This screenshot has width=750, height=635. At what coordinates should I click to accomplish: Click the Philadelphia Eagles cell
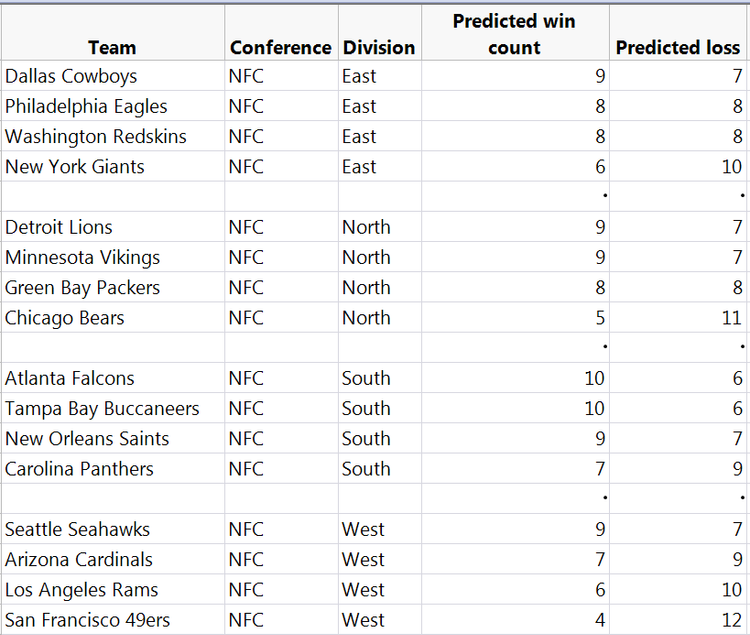tap(86, 106)
